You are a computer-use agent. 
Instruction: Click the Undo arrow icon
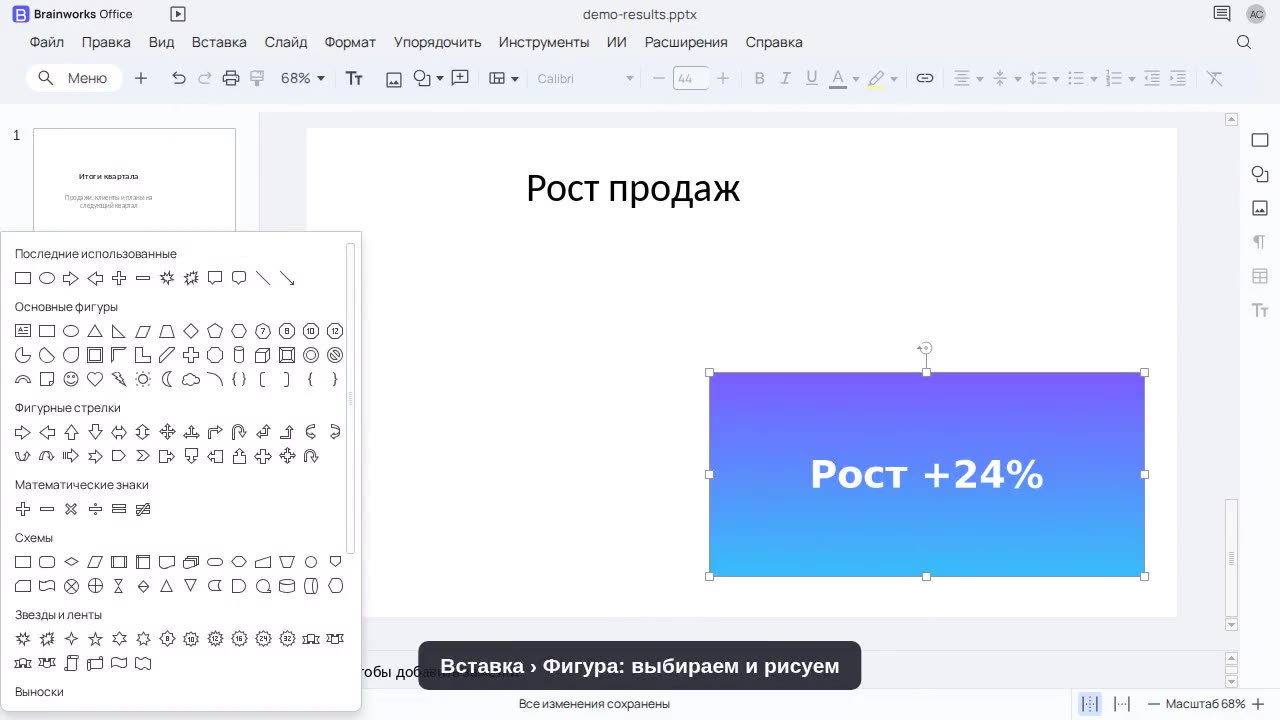[179, 78]
